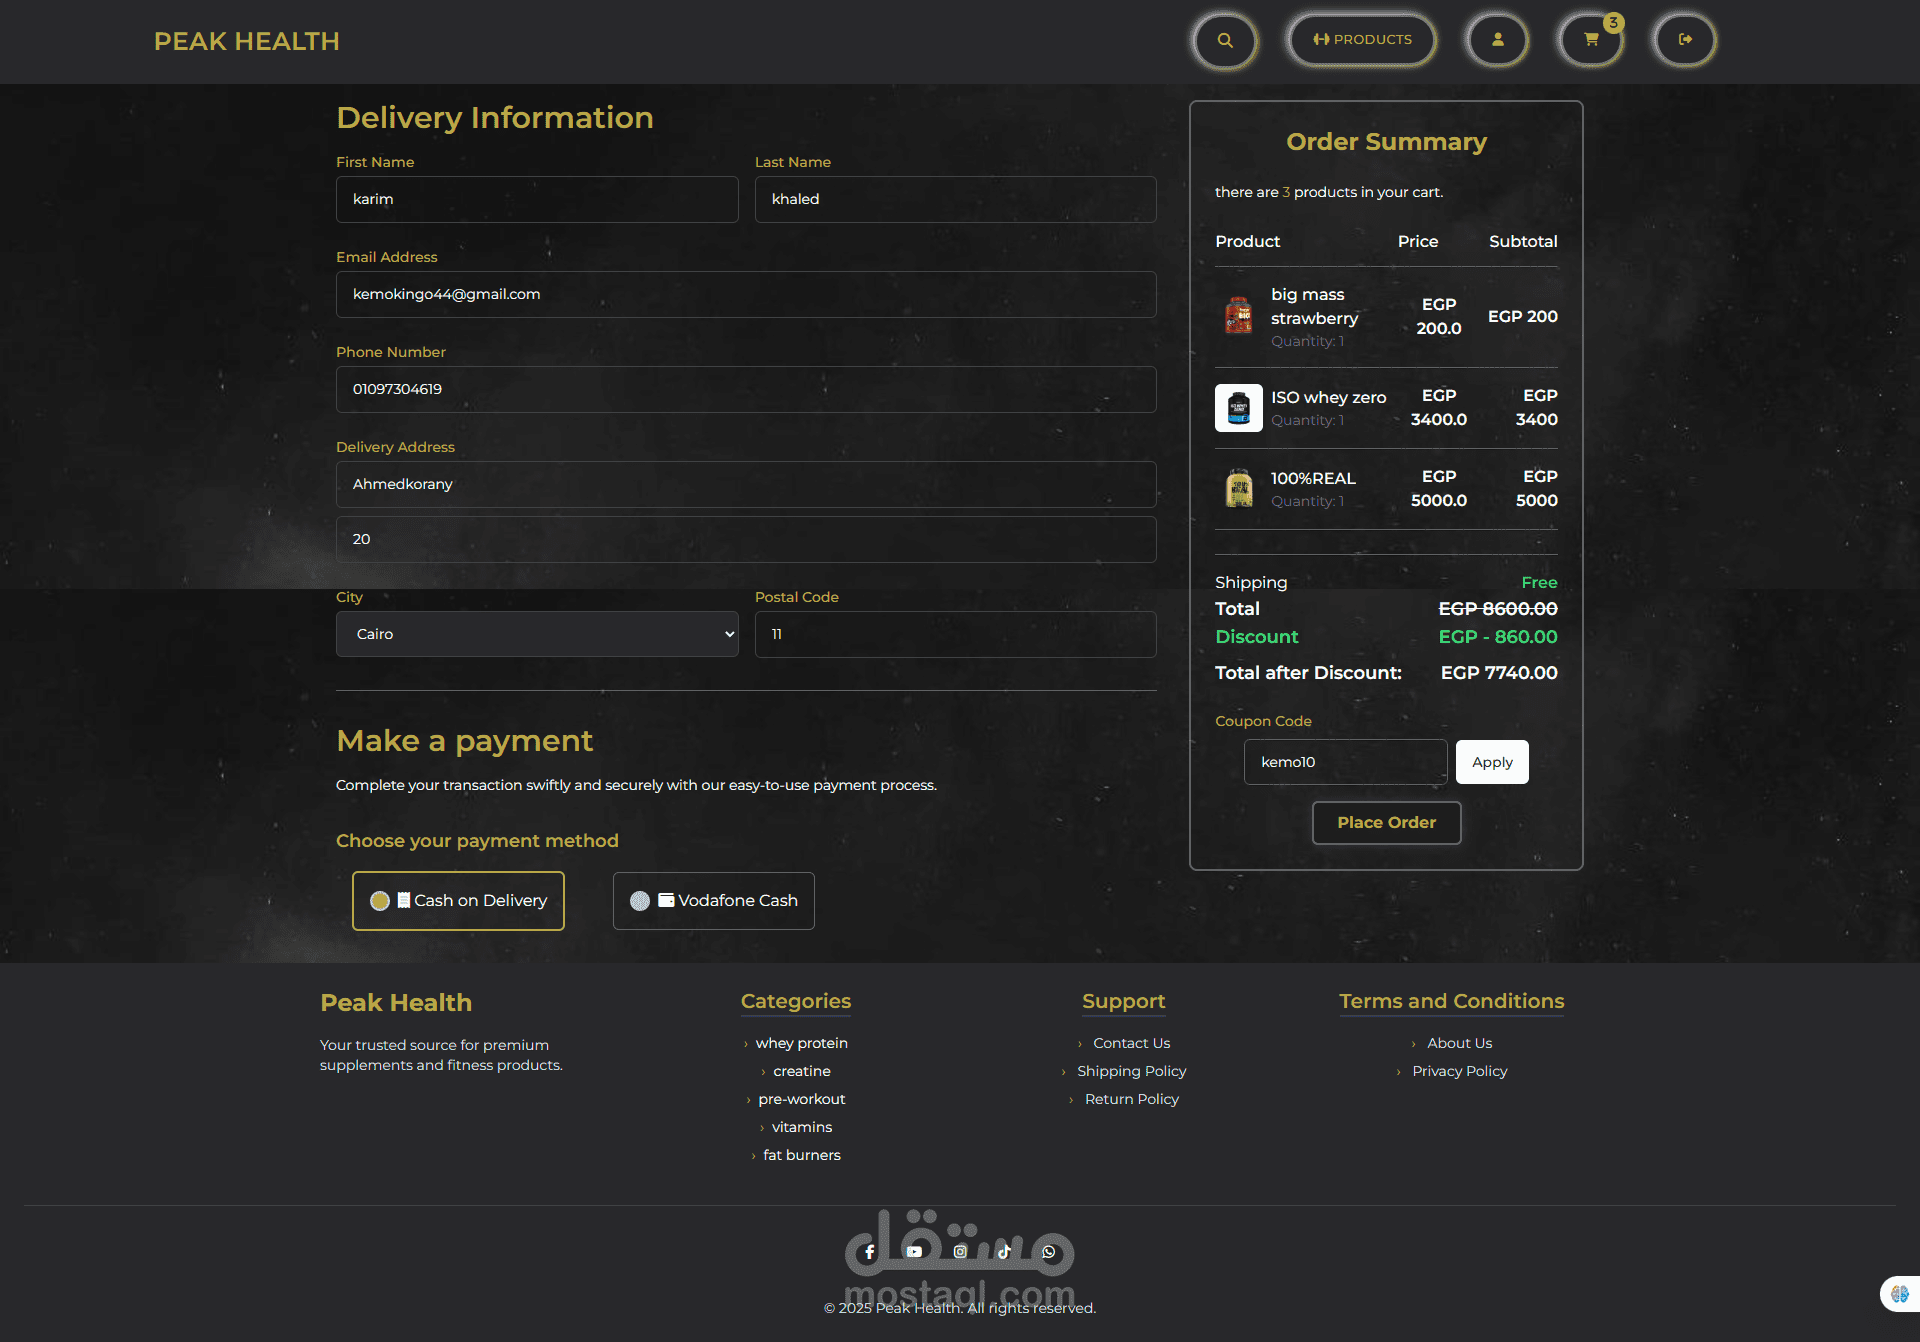Open the YouTube icon in footer
Viewport: 1920px width, 1342px height.
coord(914,1252)
